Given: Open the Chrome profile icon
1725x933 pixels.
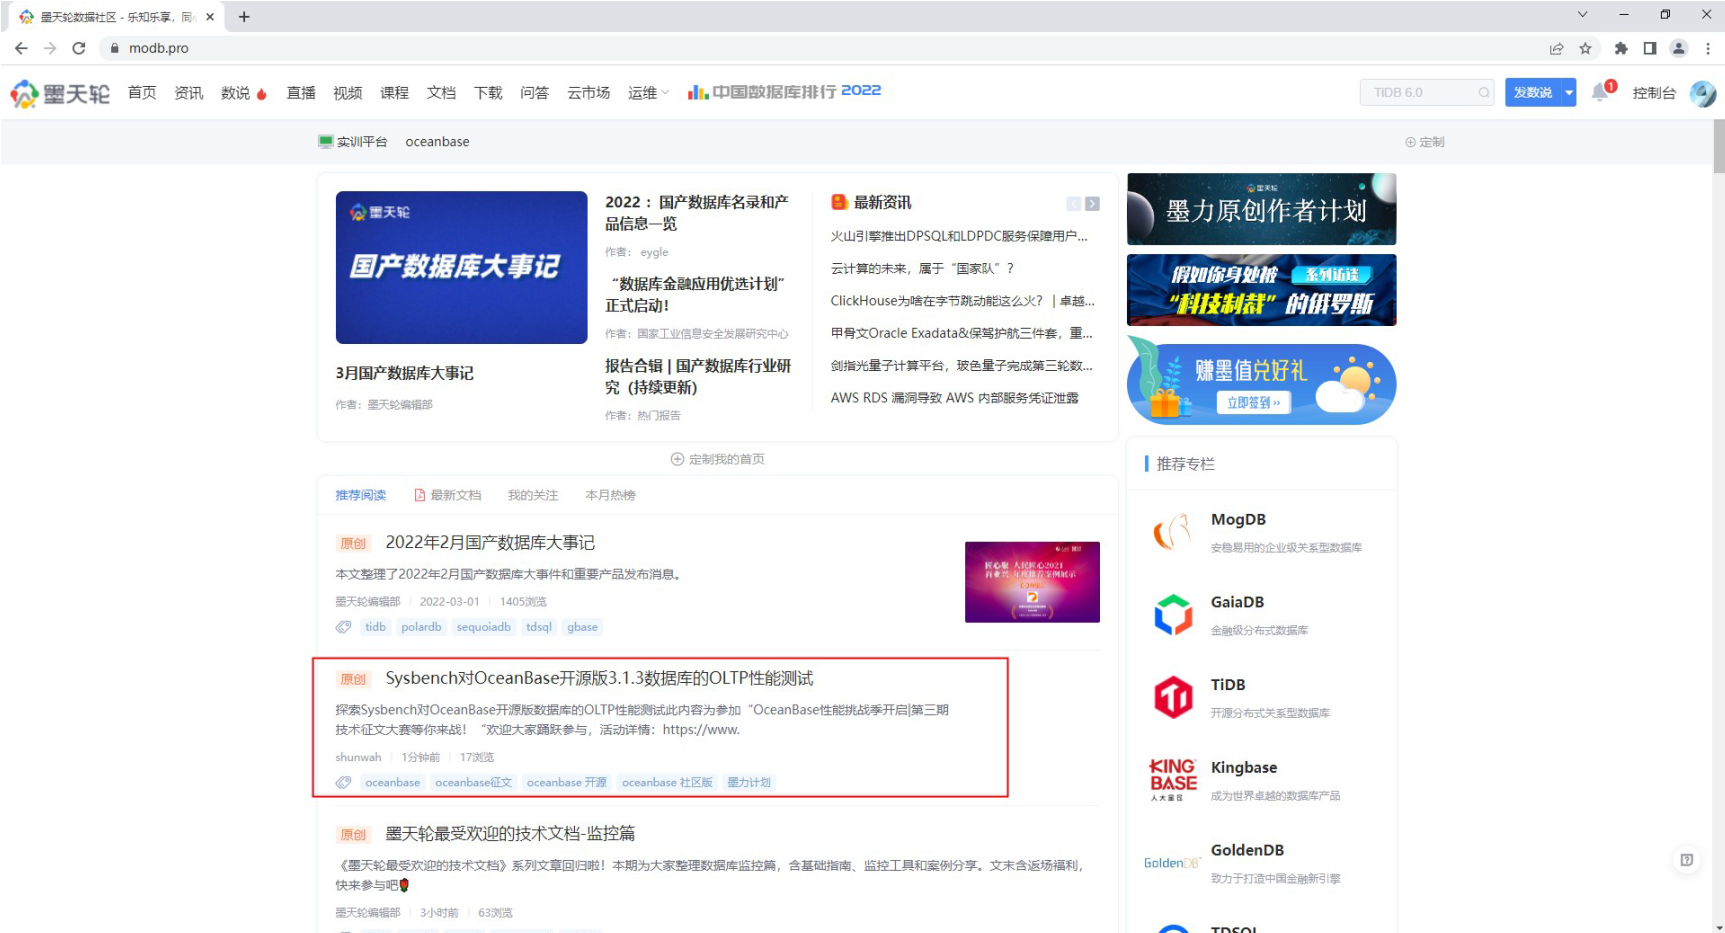Looking at the screenshot, I should pyautogui.click(x=1679, y=48).
